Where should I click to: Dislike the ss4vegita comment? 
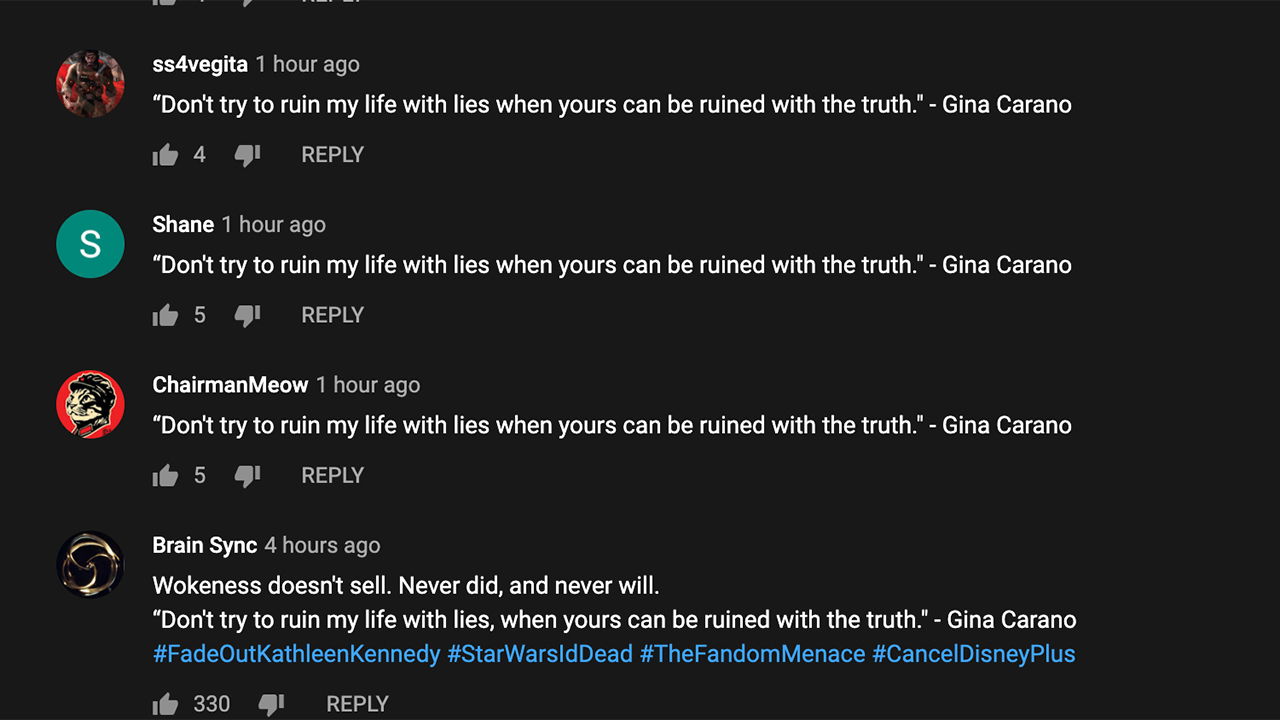pyautogui.click(x=247, y=156)
